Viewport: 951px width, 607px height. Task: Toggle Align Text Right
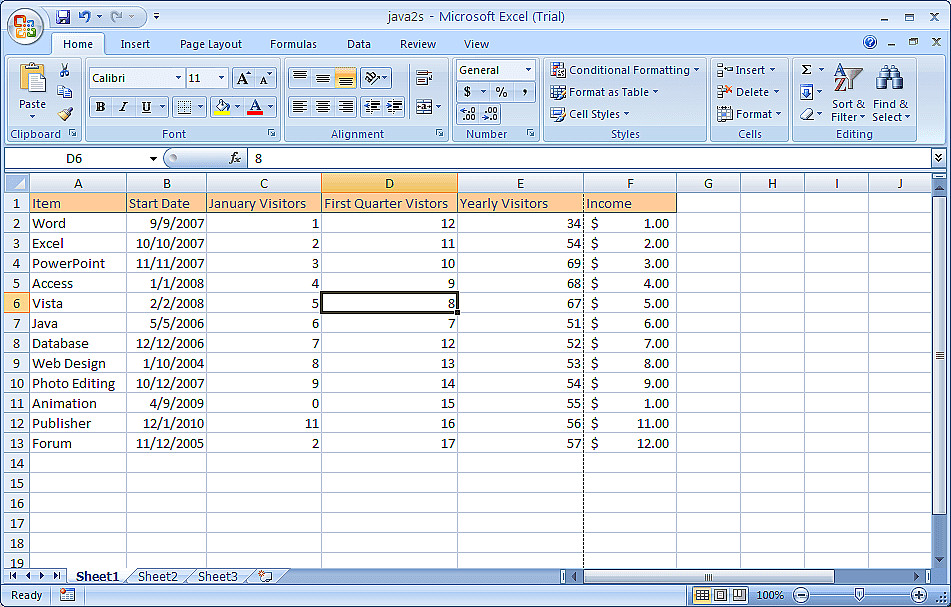[345, 107]
